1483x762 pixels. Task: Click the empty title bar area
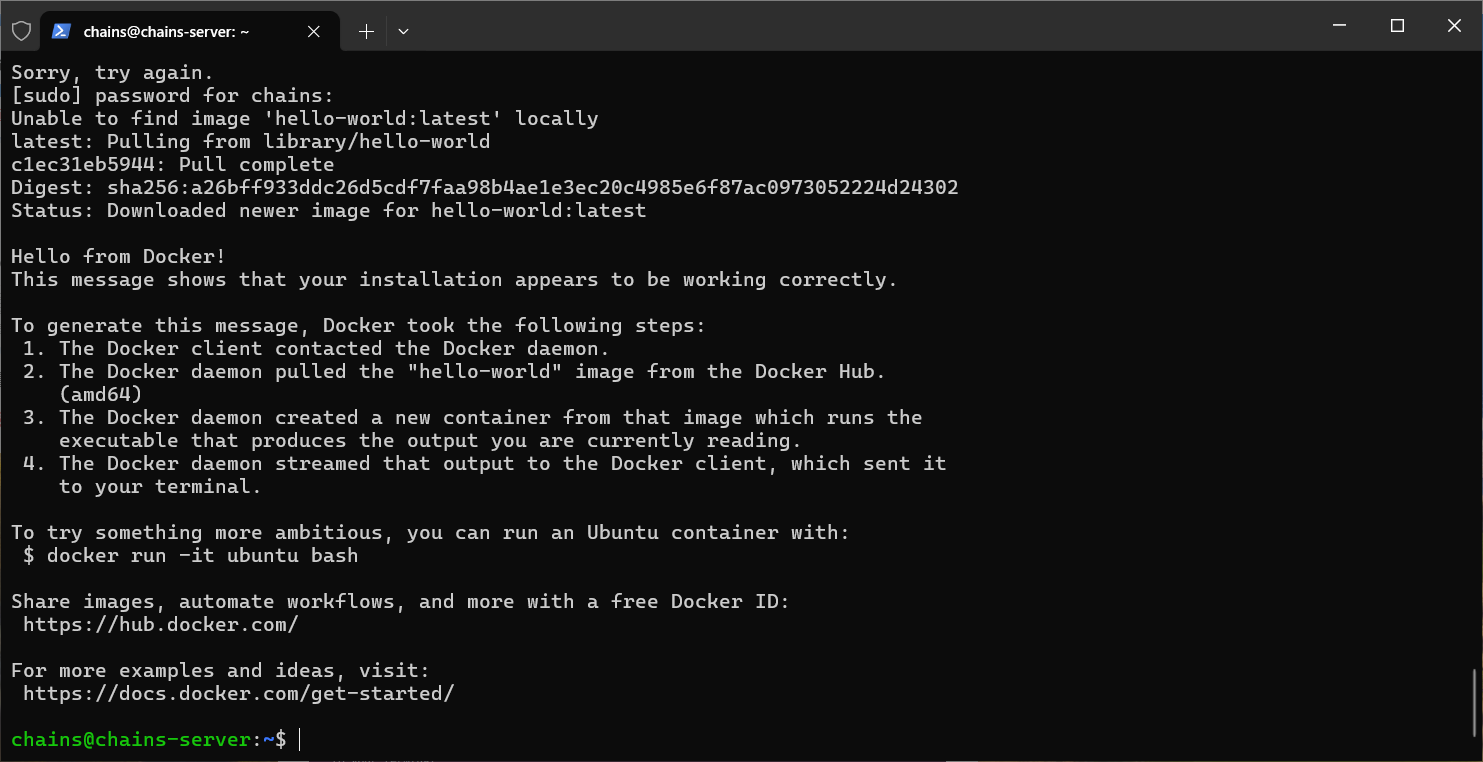(850, 26)
